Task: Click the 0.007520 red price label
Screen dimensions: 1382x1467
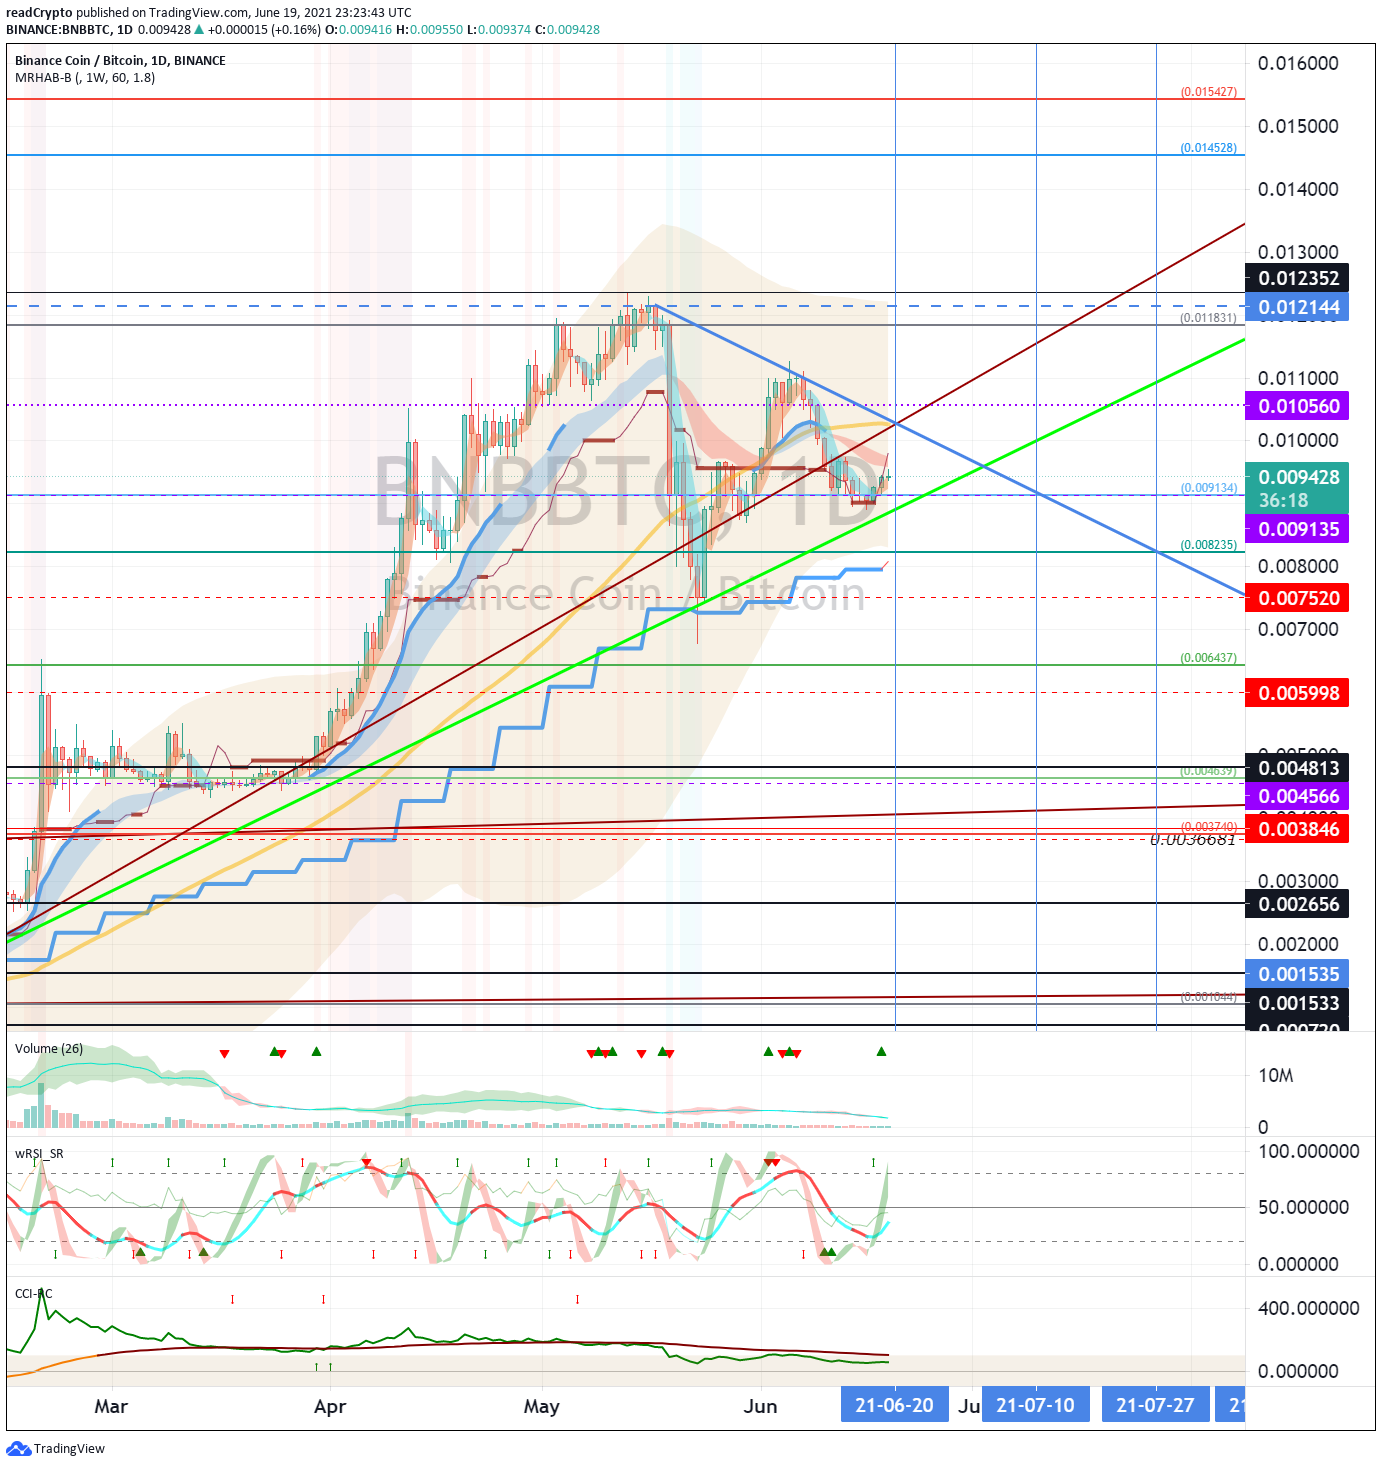Action: click(x=1297, y=598)
